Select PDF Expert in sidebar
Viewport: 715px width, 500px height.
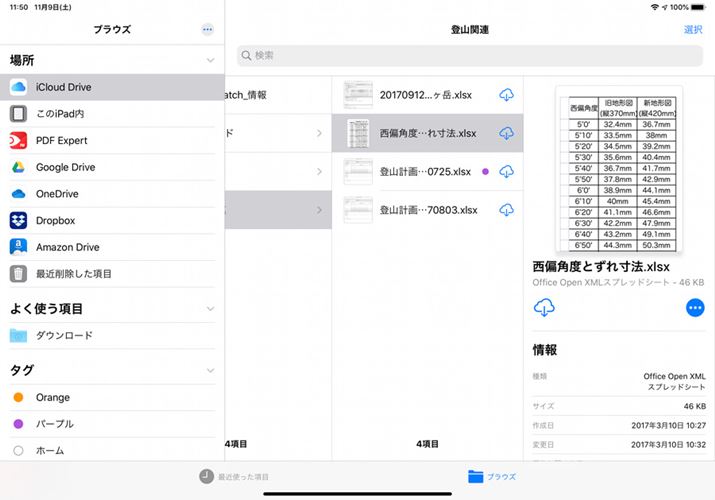pos(62,141)
